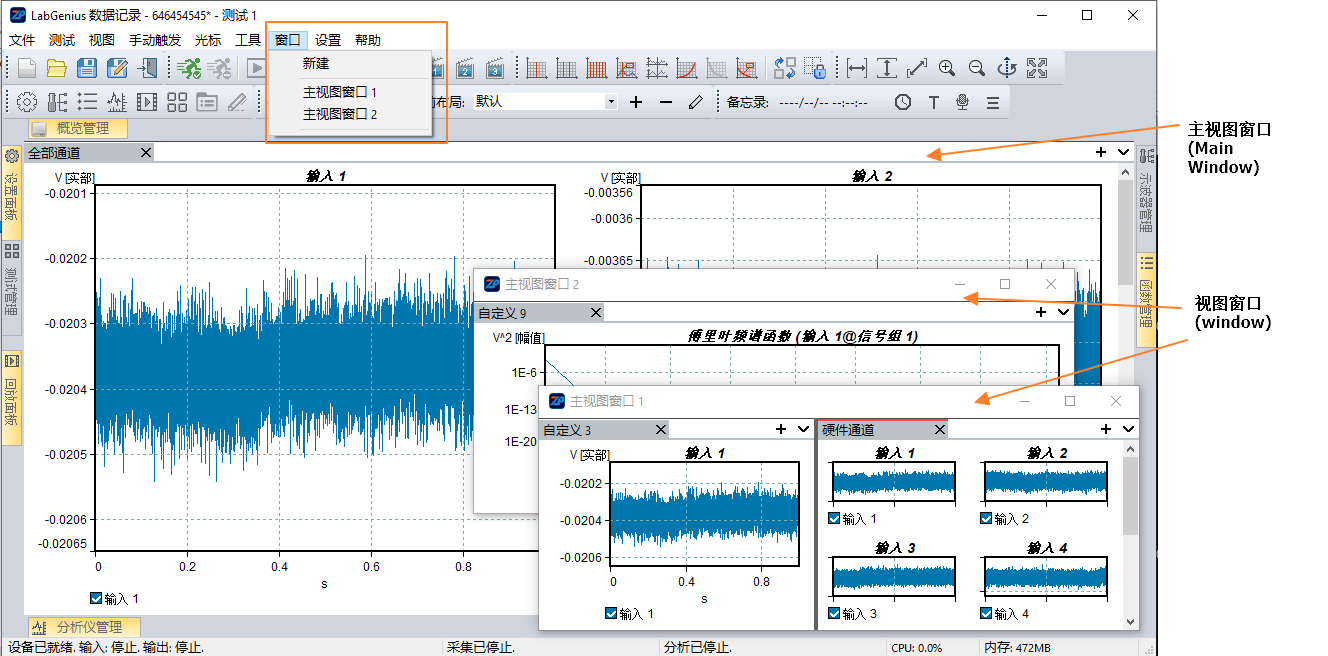Click the save floppy disk icon
Viewport: 1328px width, 656px height.
[87, 68]
